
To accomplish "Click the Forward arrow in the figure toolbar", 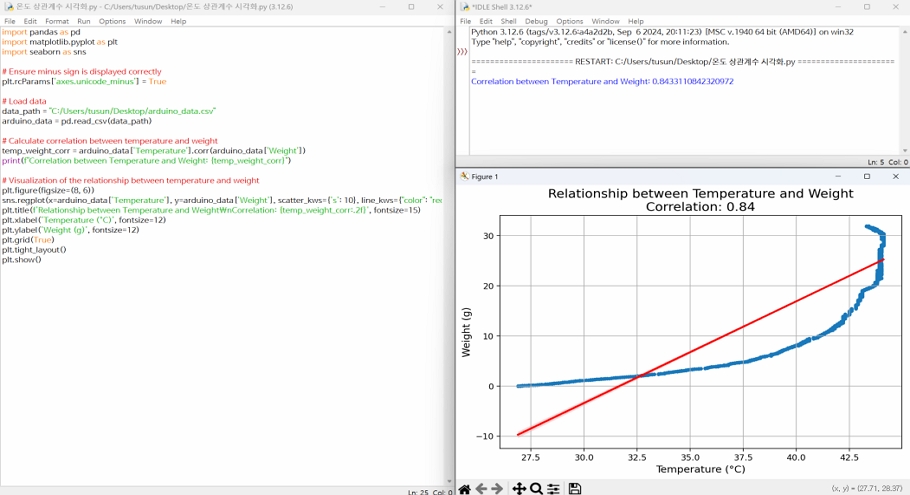I will click(497, 489).
